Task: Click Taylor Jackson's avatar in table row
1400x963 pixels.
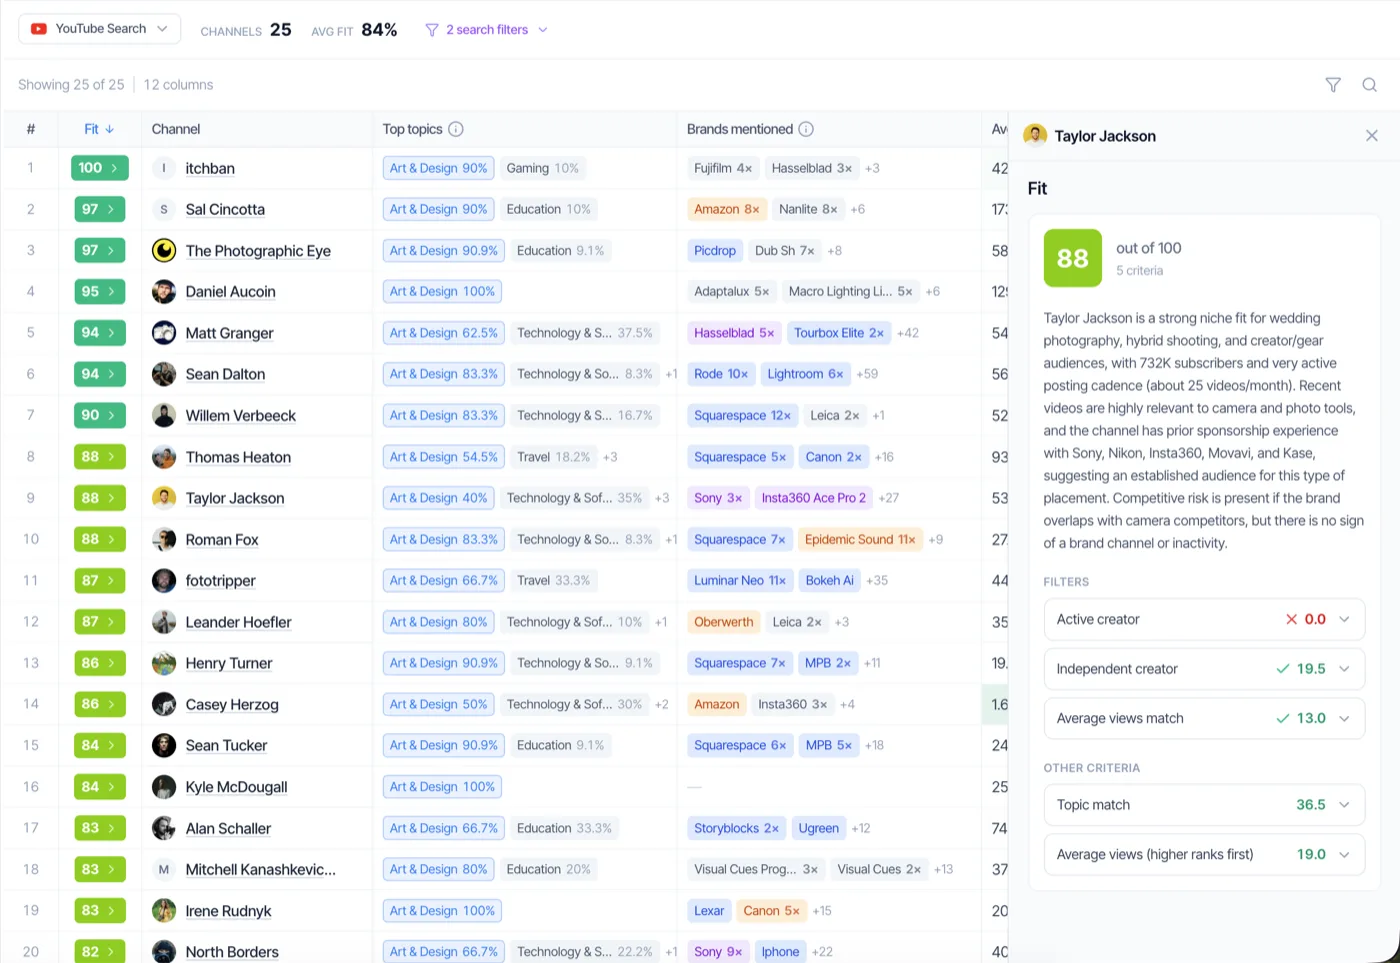Action: point(164,498)
